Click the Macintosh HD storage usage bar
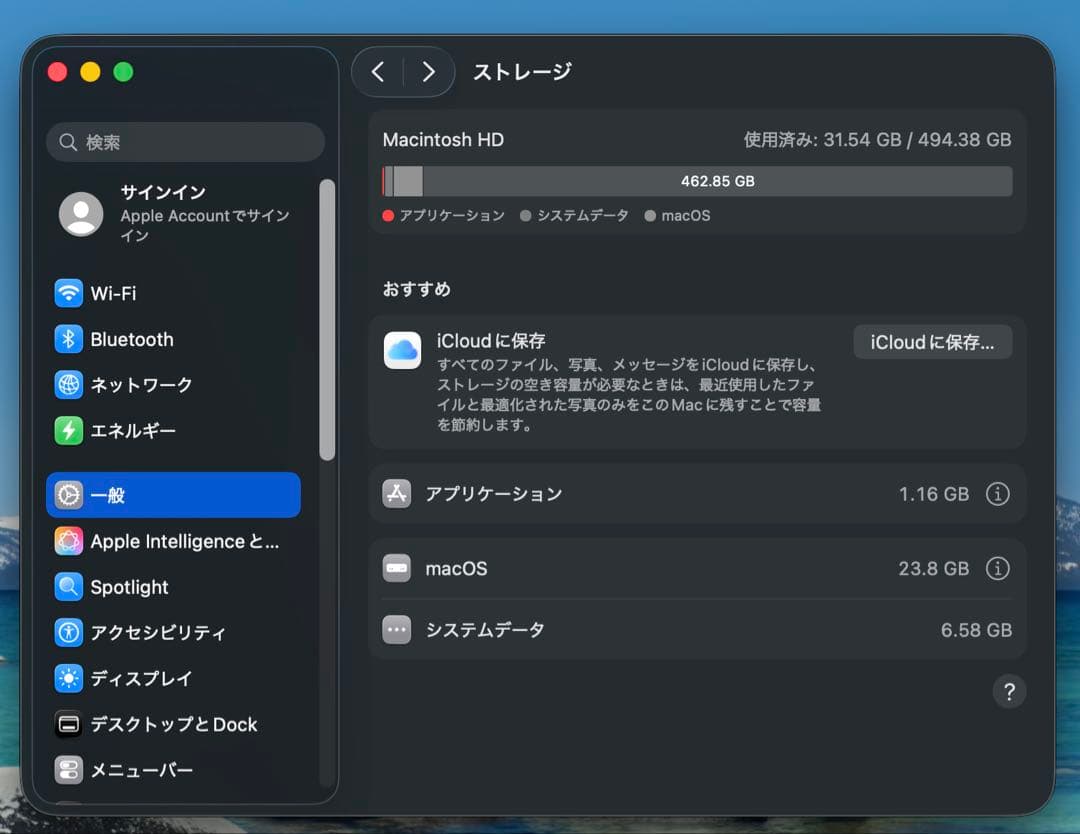The image size is (1080, 834). point(697,180)
